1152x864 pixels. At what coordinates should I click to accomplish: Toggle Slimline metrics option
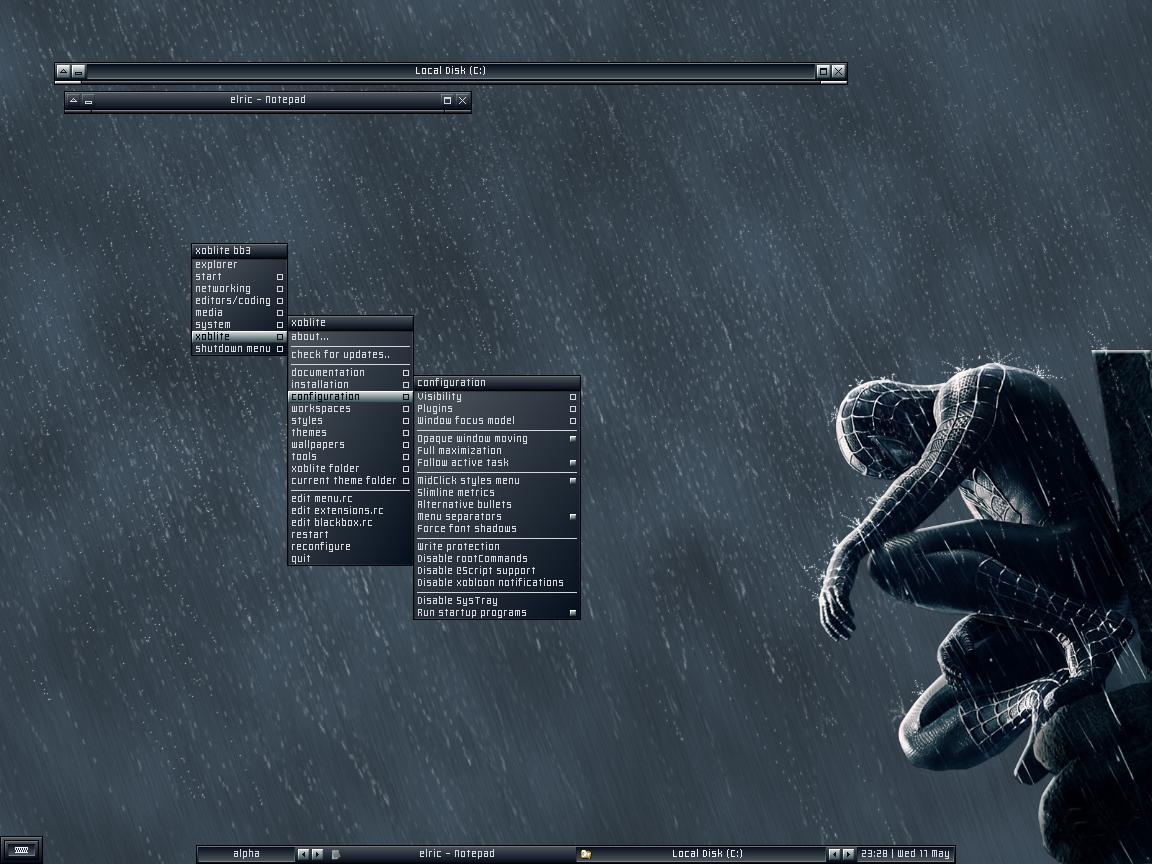coord(497,492)
